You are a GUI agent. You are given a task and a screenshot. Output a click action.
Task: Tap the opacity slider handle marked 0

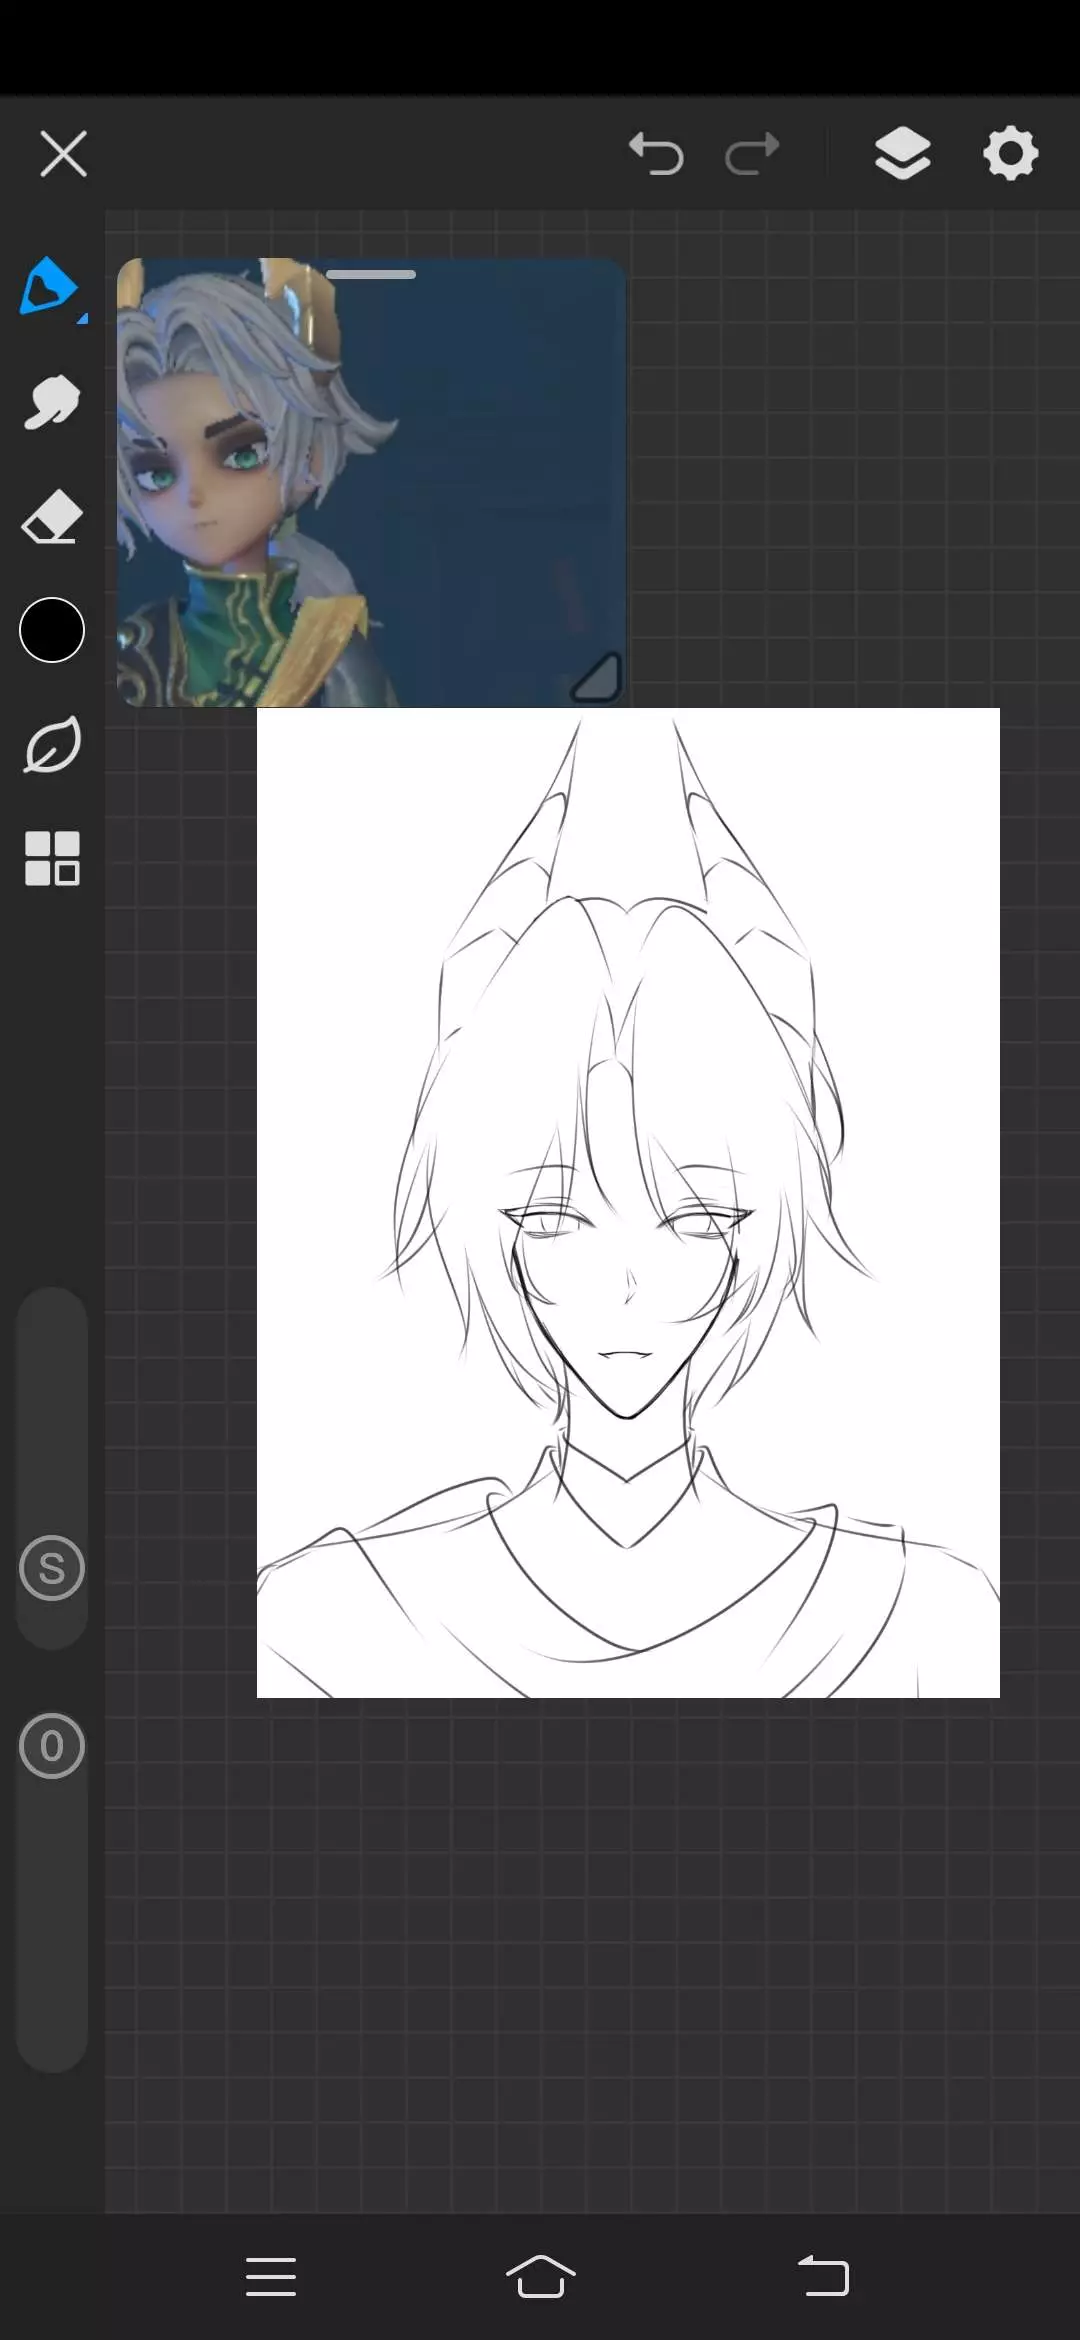(52, 1746)
